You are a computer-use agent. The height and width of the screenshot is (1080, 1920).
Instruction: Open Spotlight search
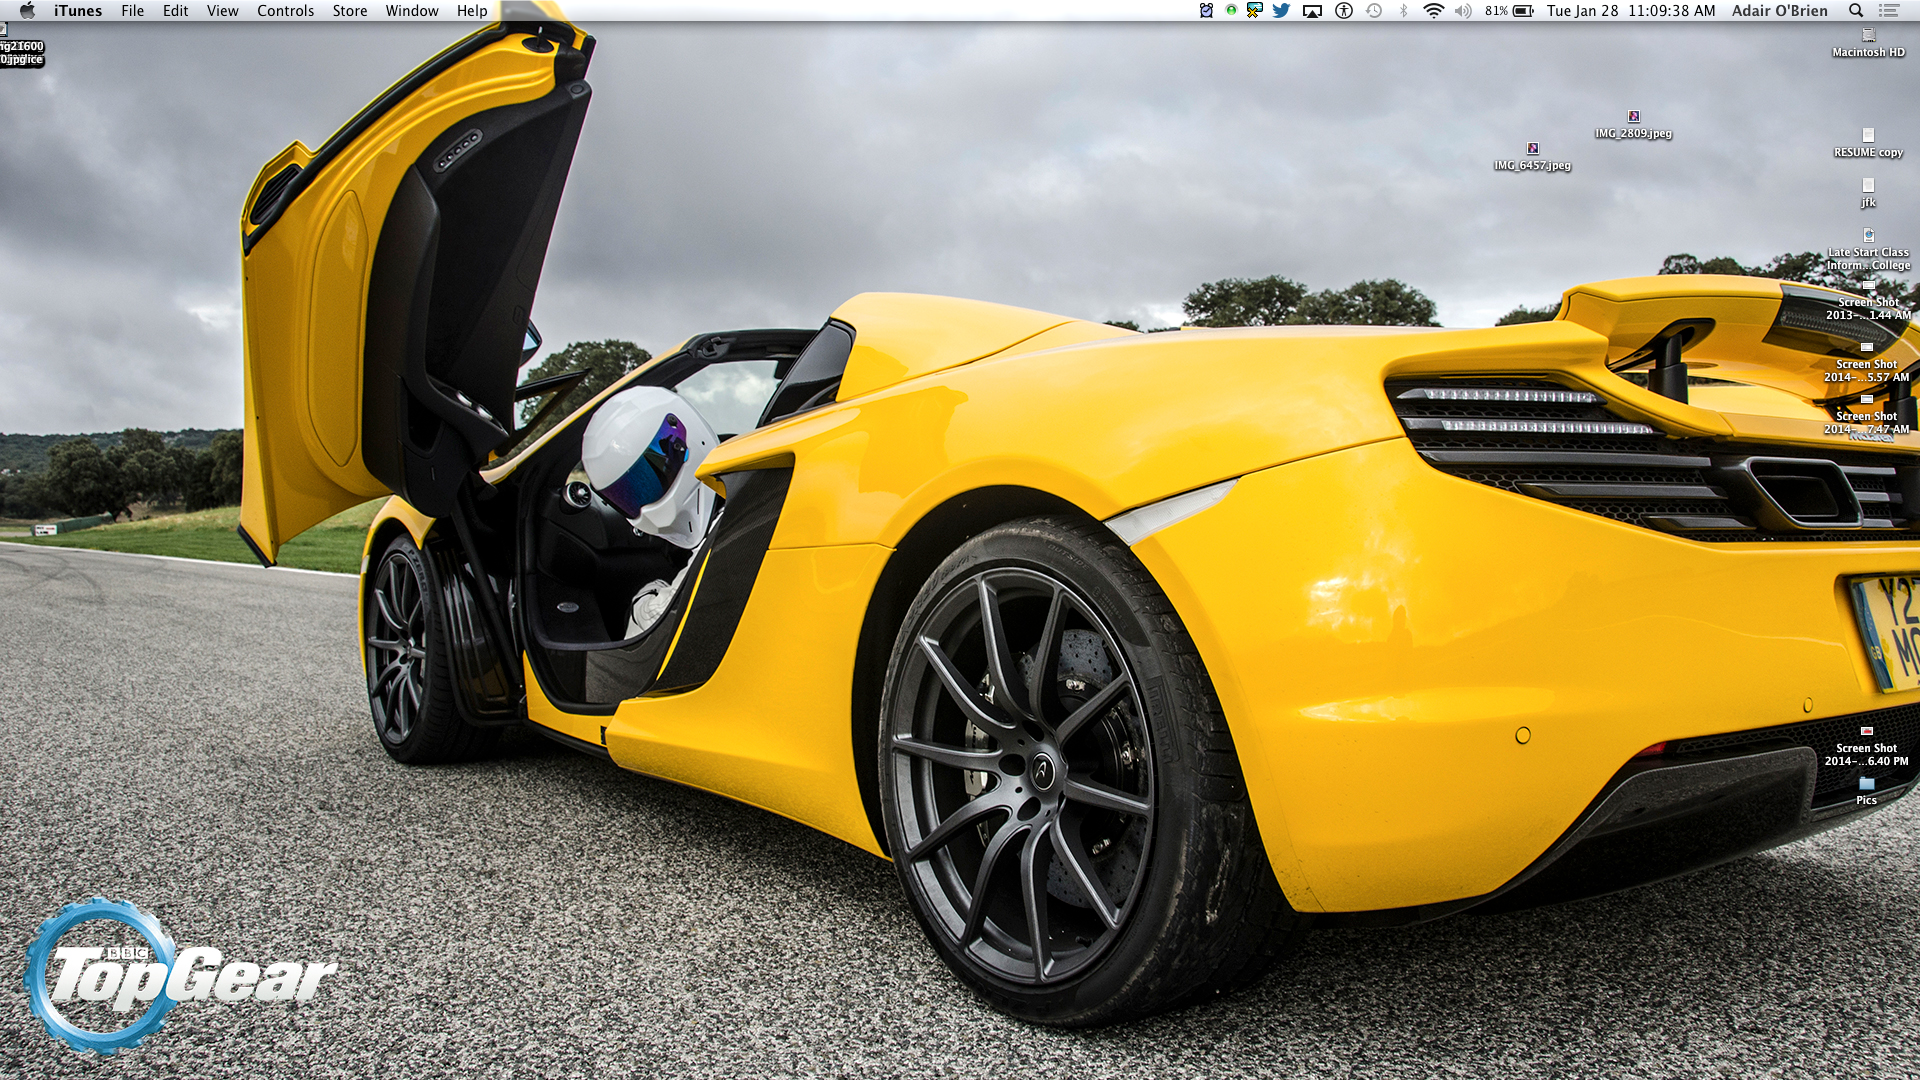point(1856,10)
